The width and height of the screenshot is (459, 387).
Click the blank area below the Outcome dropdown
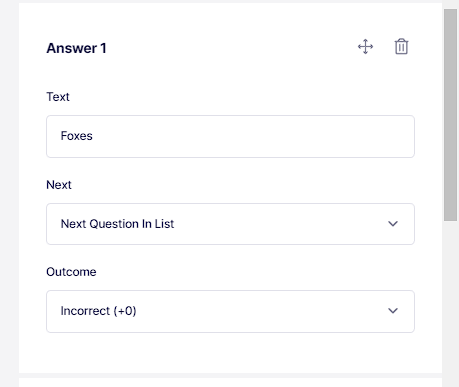coord(230,353)
